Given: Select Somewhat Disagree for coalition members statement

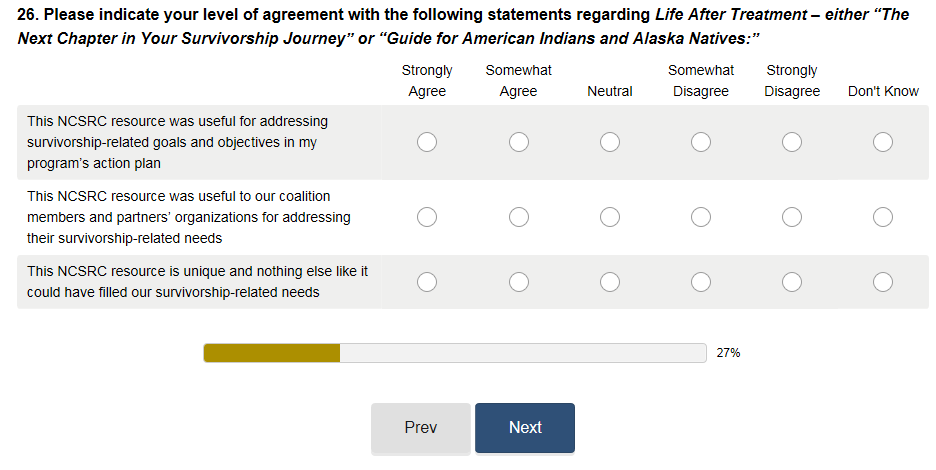Looking at the screenshot, I should pyautogui.click(x=701, y=217).
